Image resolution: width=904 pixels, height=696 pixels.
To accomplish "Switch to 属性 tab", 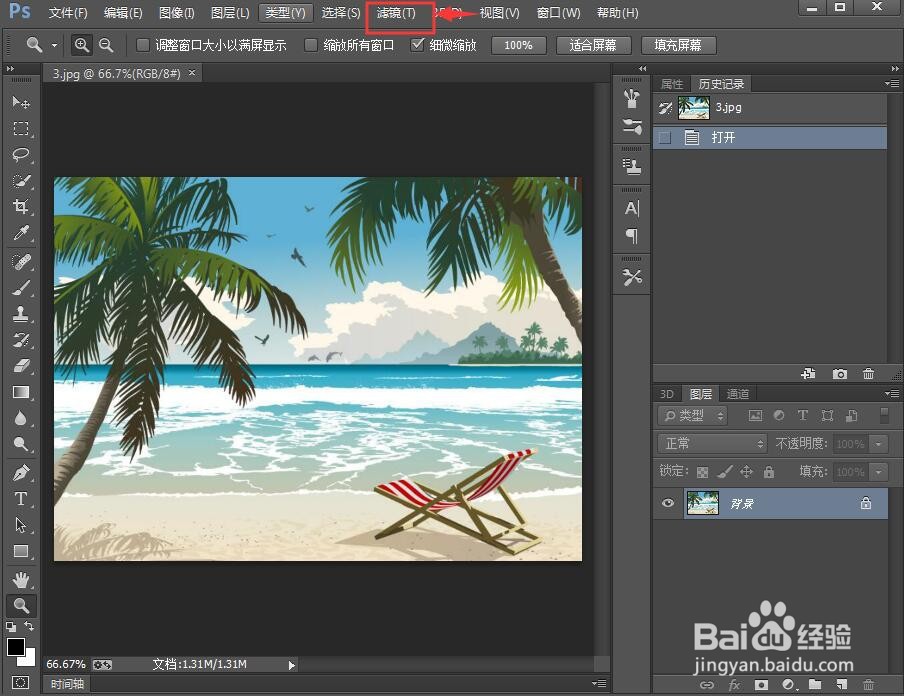I will 672,84.
